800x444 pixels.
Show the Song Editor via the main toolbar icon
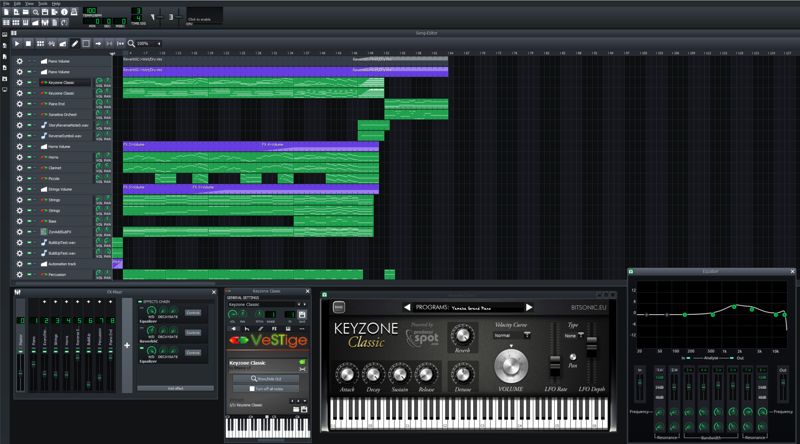click(x=6, y=22)
